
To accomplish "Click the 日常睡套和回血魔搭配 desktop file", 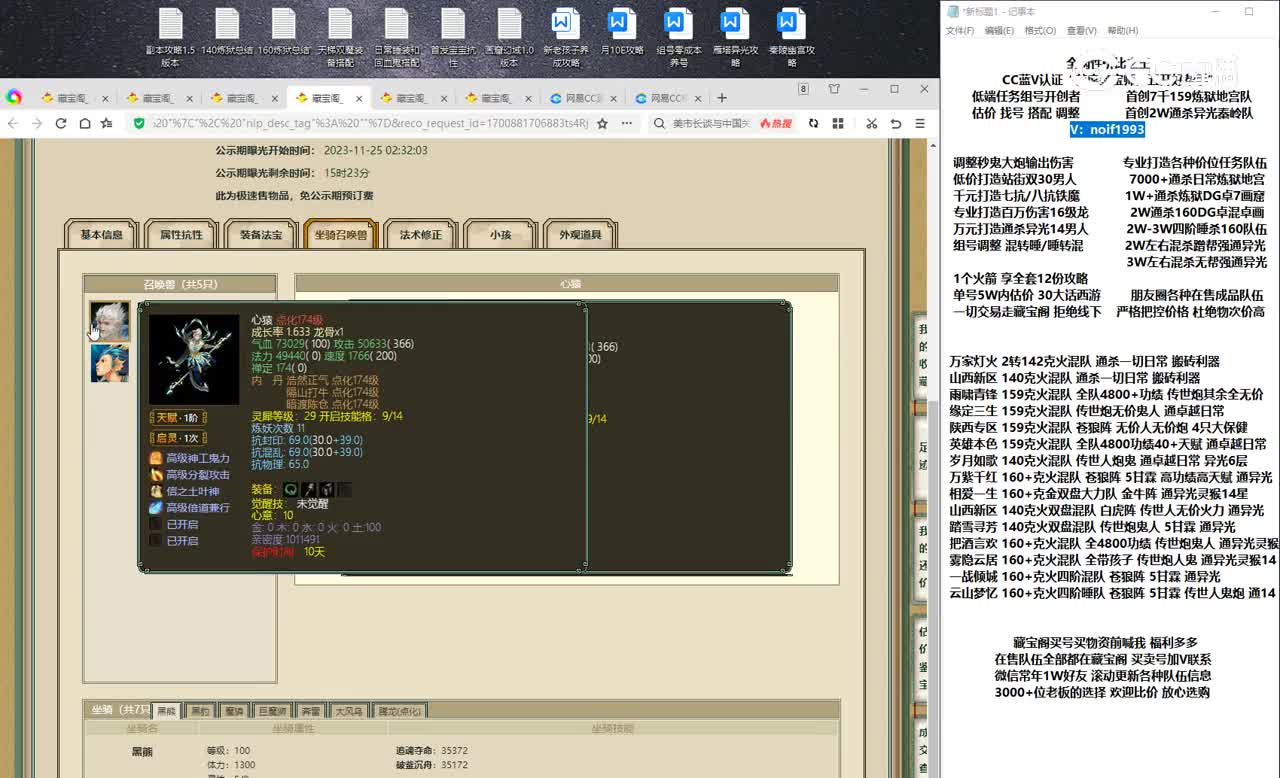I will pyautogui.click(x=397, y=38).
